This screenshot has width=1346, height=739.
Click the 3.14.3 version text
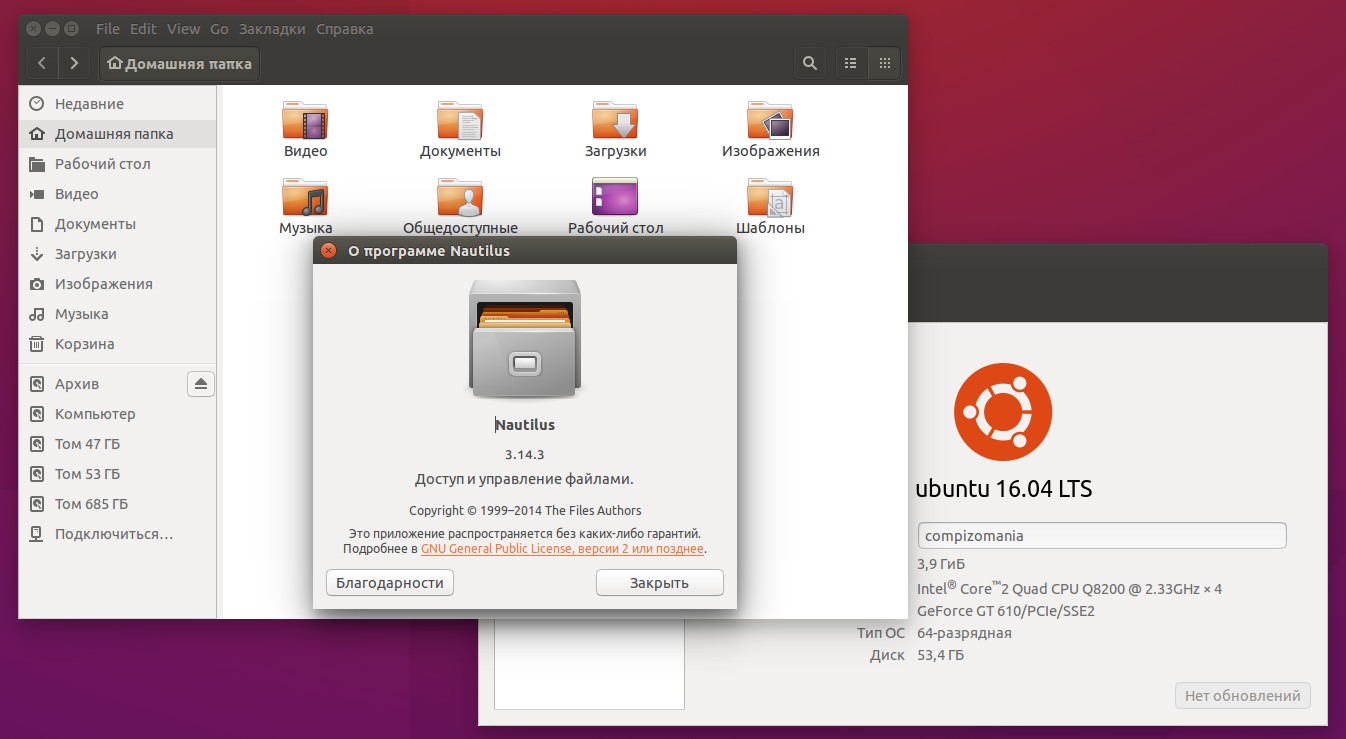coord(525,454)
